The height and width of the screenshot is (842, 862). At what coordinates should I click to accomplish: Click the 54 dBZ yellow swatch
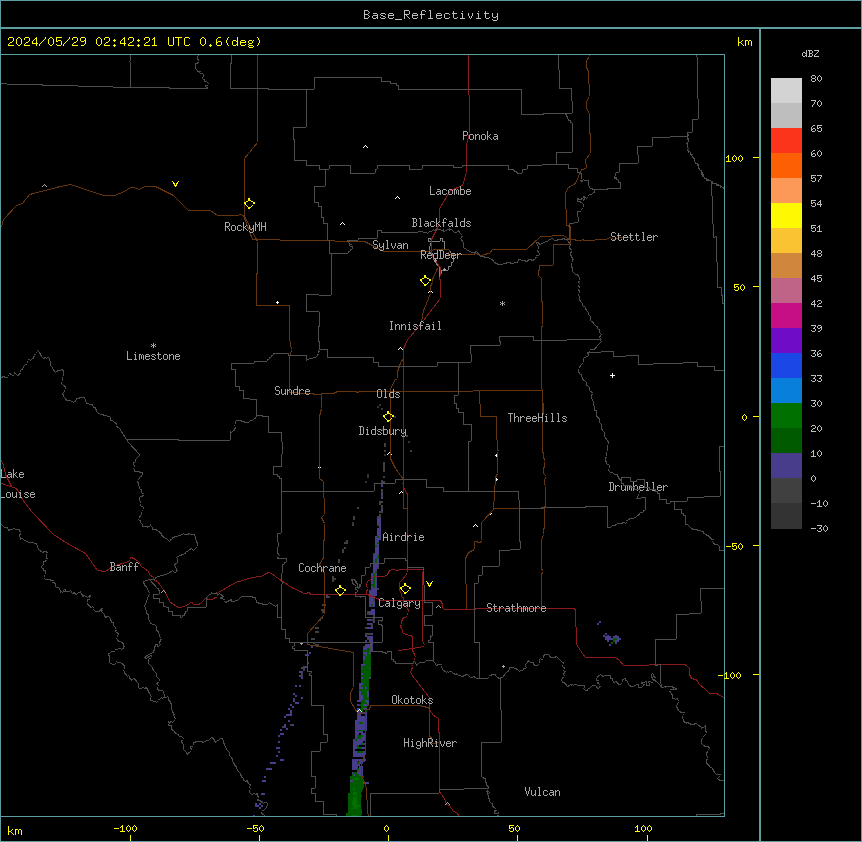[x=786, y=215]
